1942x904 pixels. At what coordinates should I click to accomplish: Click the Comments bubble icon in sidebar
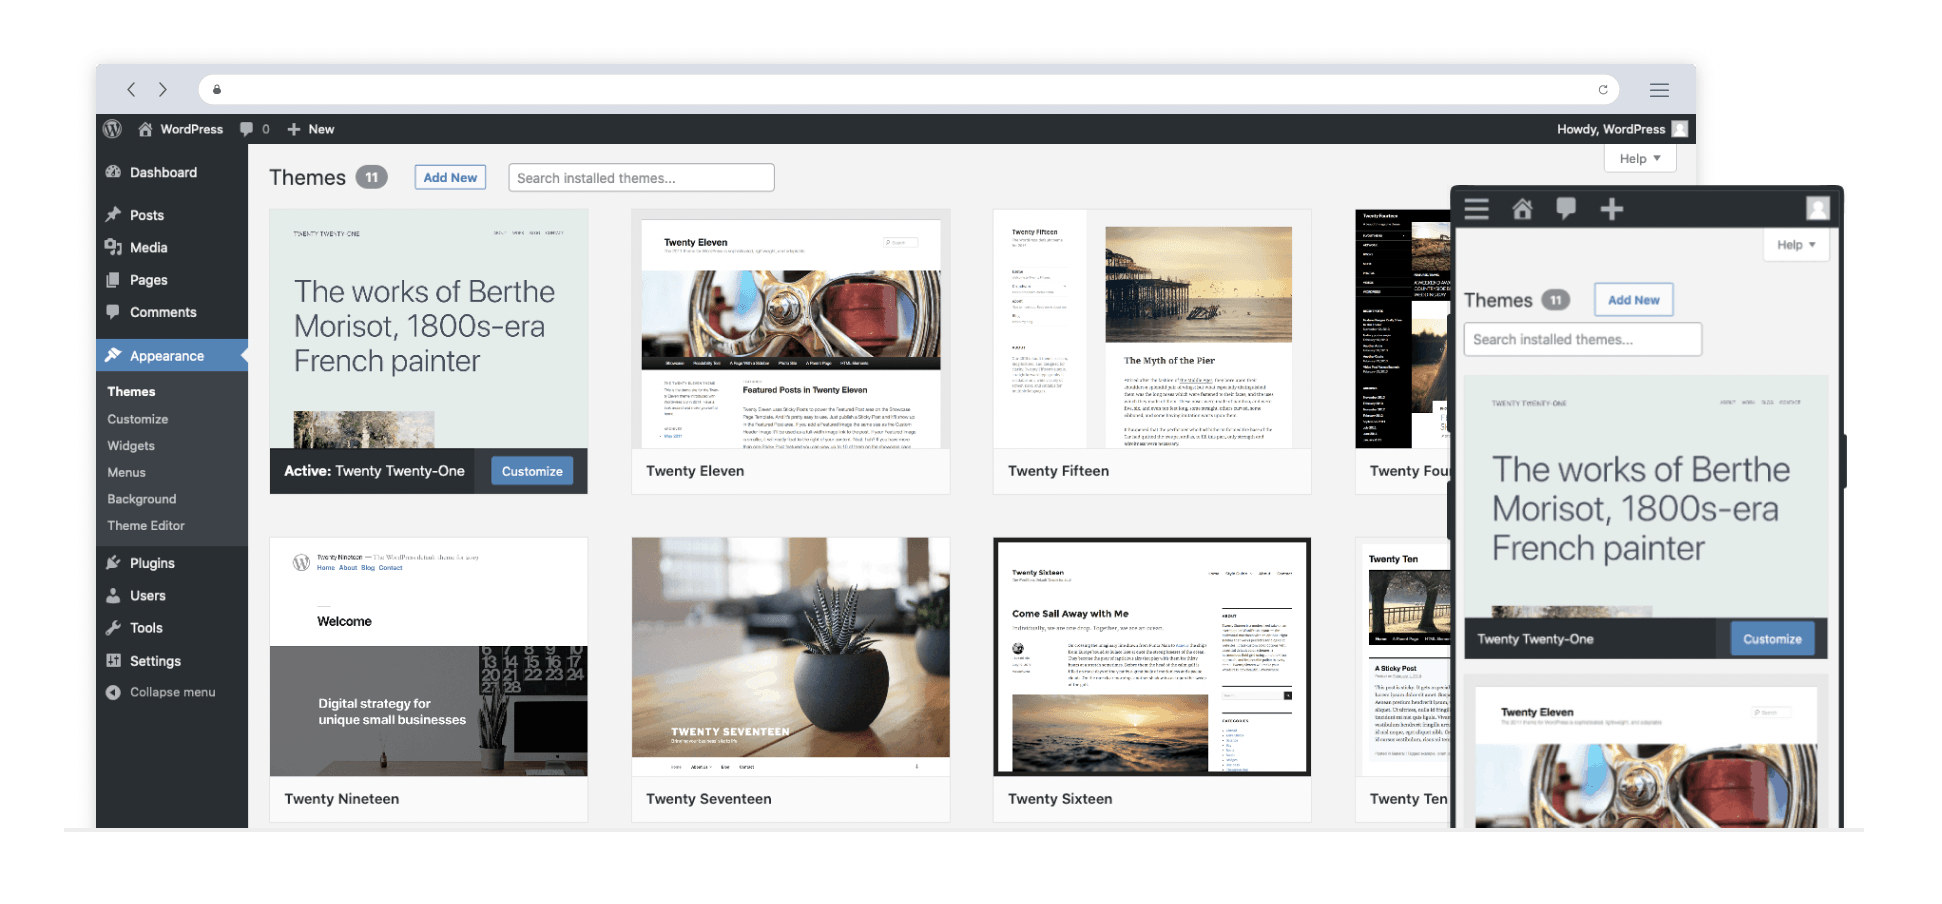pos(113,312)
